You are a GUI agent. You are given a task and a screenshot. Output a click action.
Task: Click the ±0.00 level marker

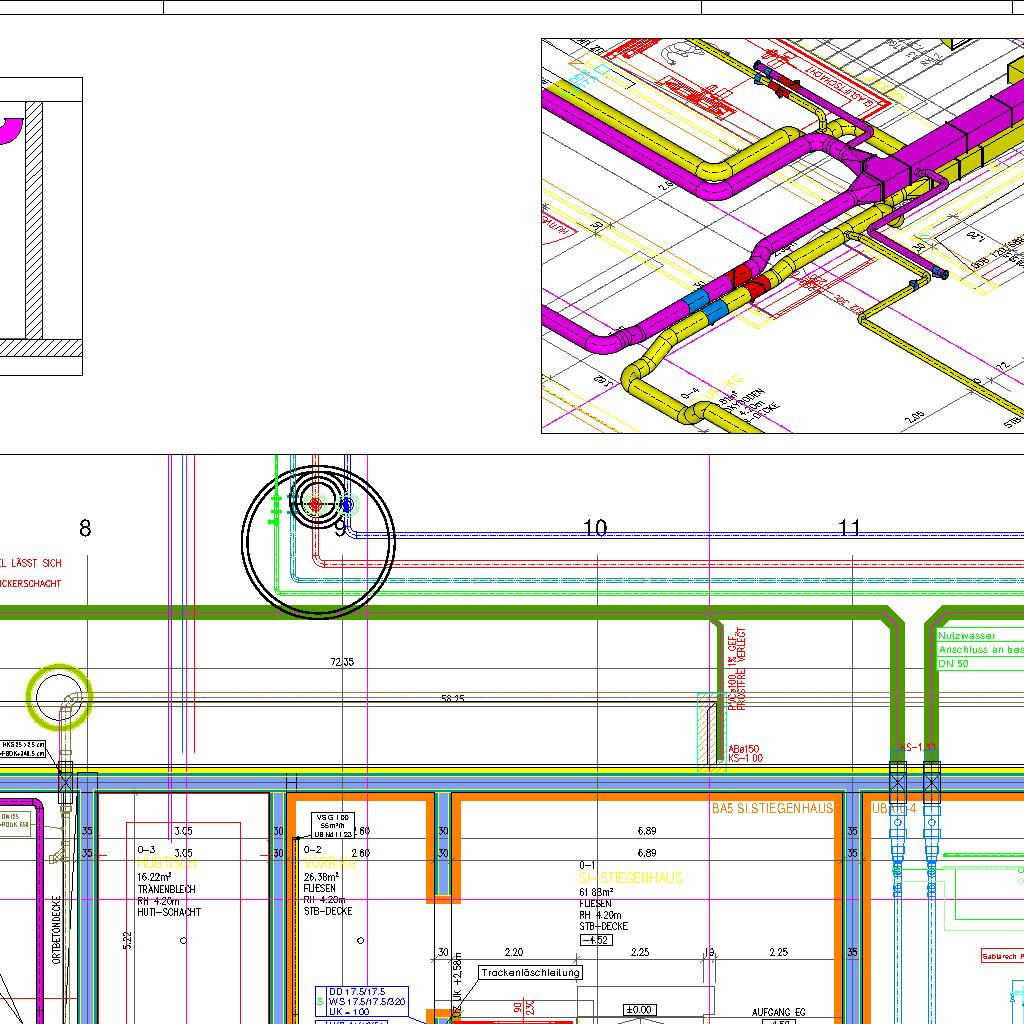point(639,1010)
